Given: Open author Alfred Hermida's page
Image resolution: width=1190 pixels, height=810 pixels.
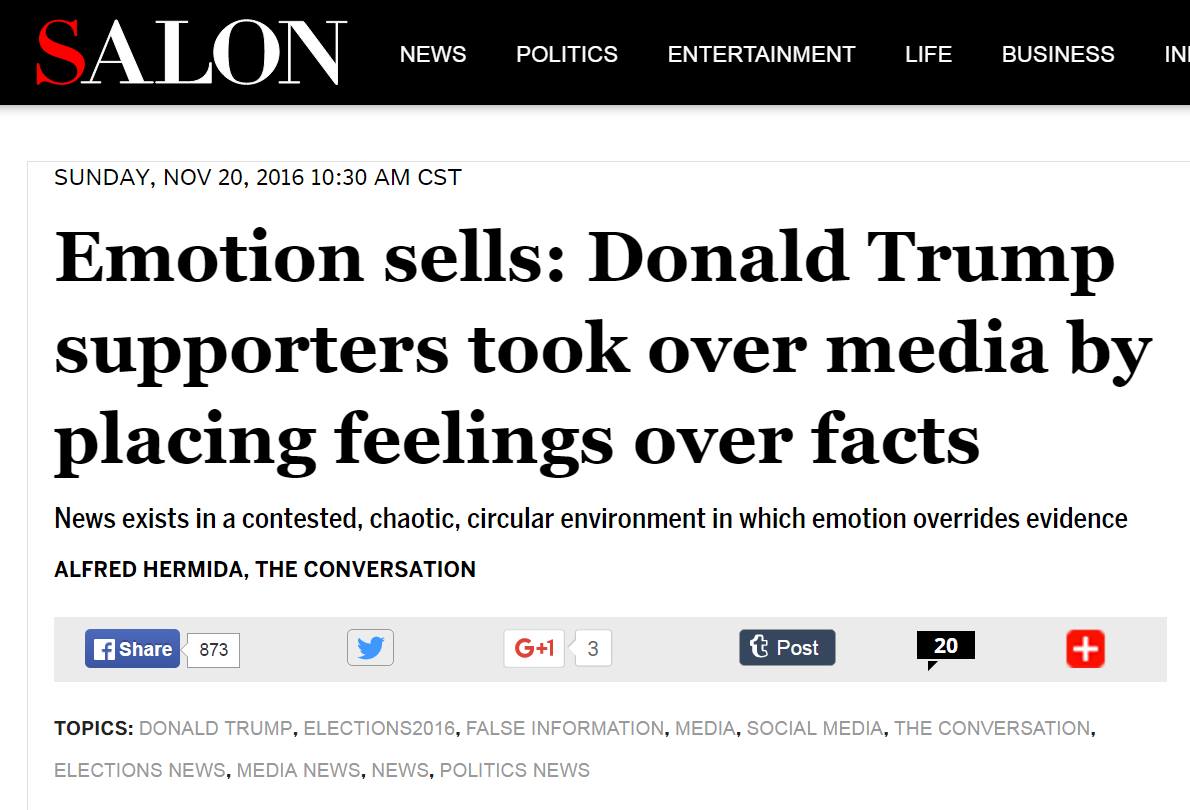Looking at the screenshot, I should click(150, 570).
